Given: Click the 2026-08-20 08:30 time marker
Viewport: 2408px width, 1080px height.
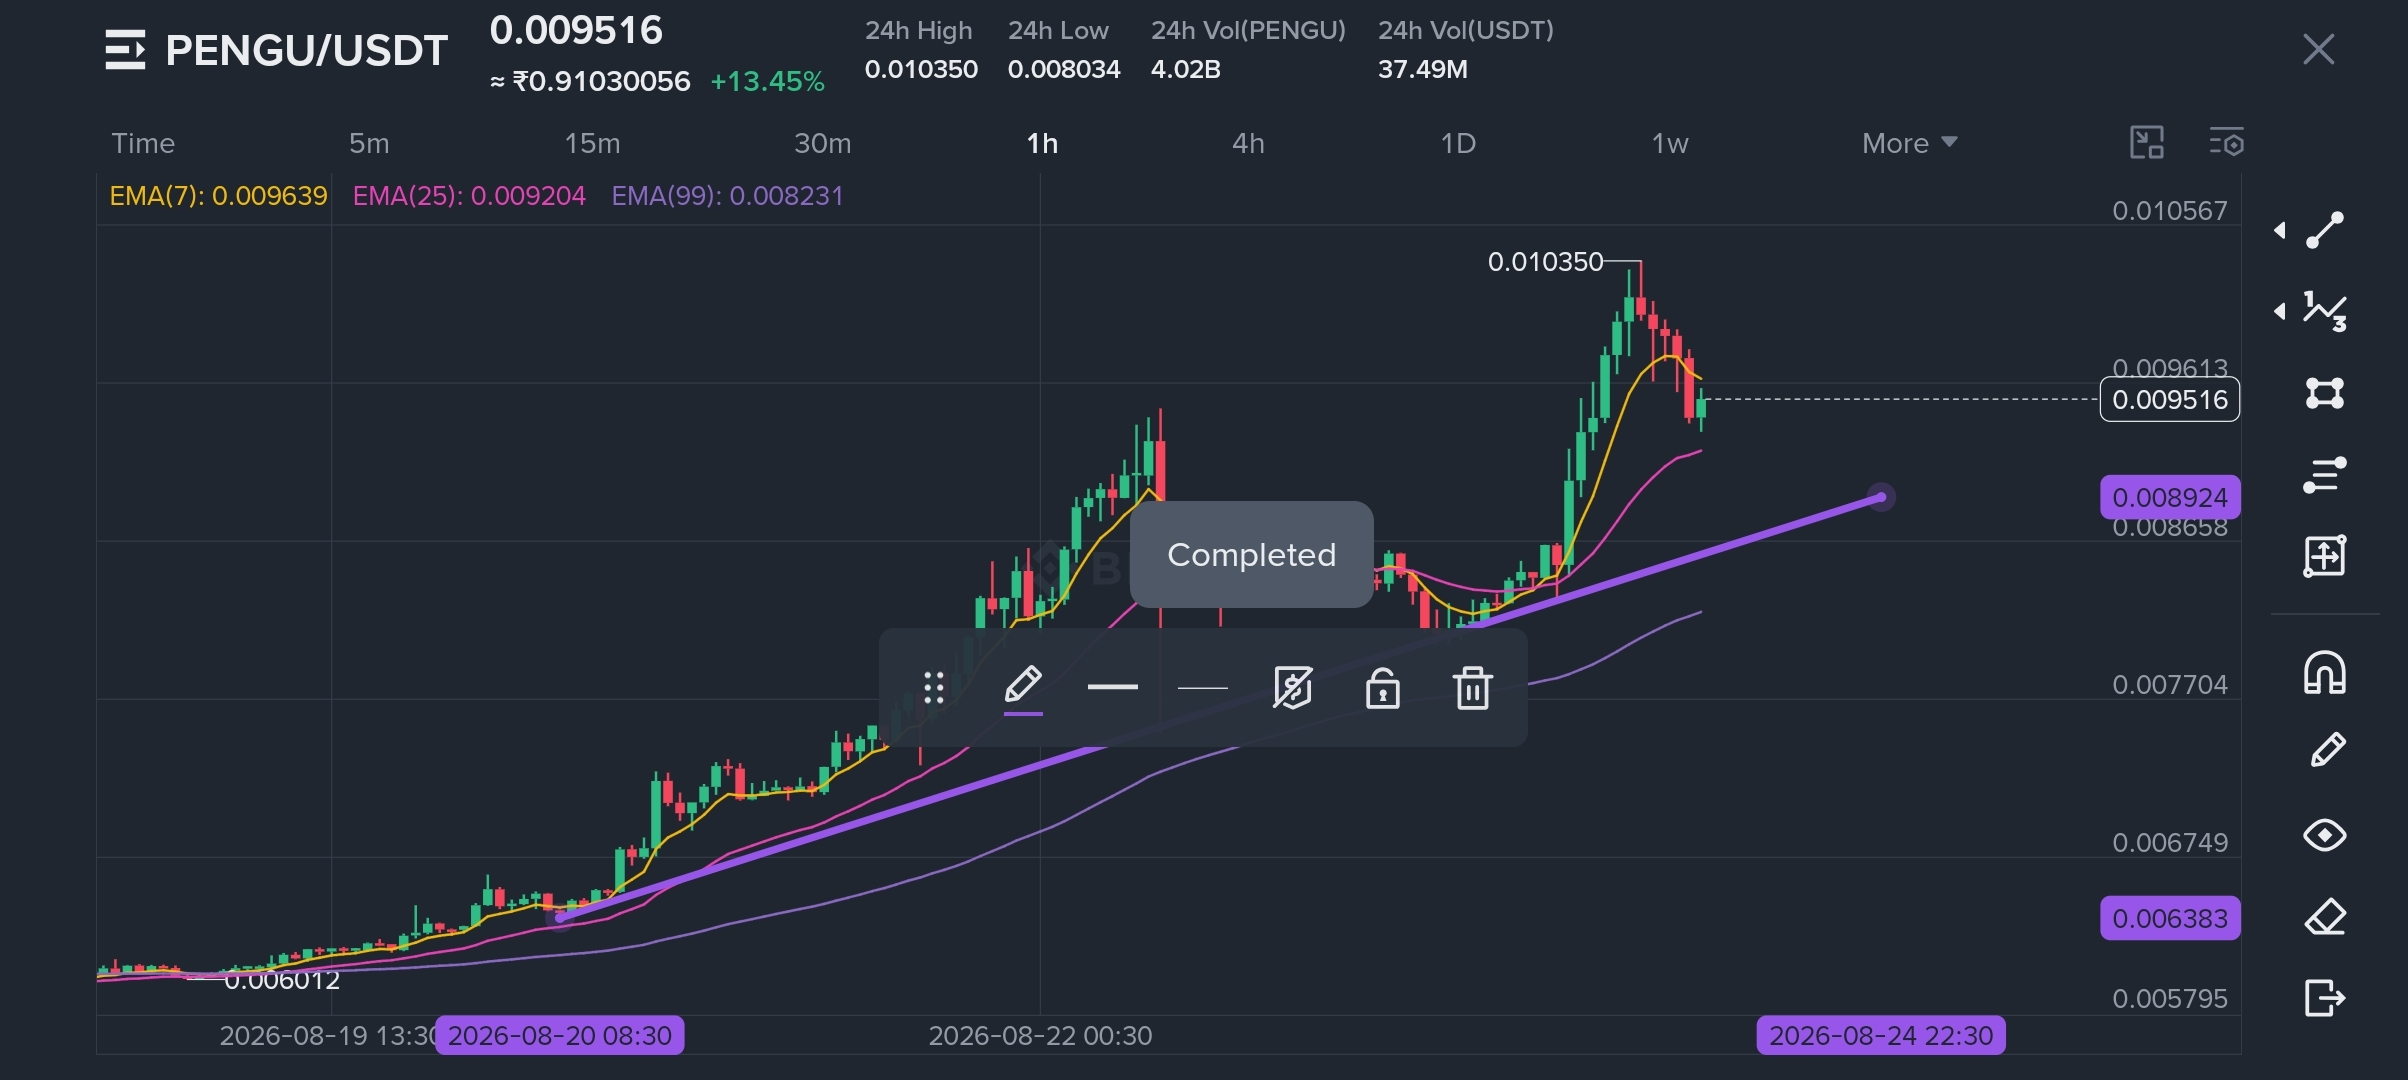Looking at the screenshot, I should pyautogui.click(x=559, y=1035).
